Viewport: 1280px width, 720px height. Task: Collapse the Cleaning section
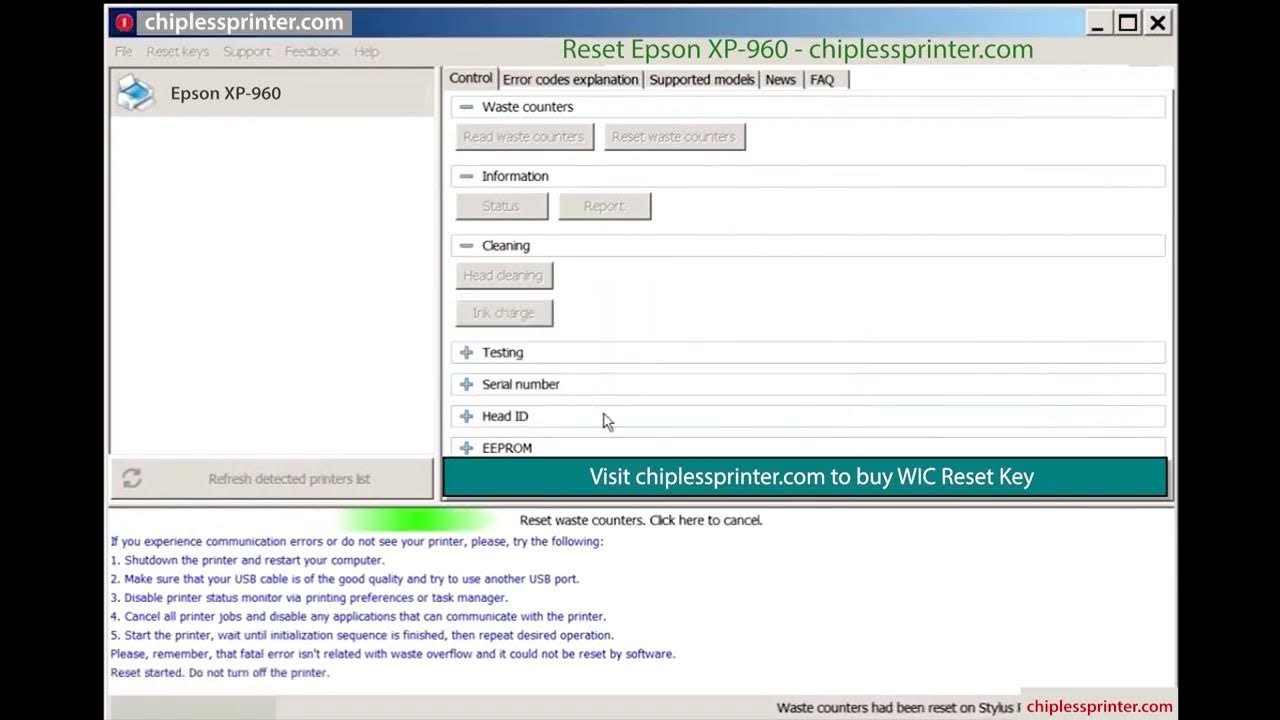pos(466,246)
